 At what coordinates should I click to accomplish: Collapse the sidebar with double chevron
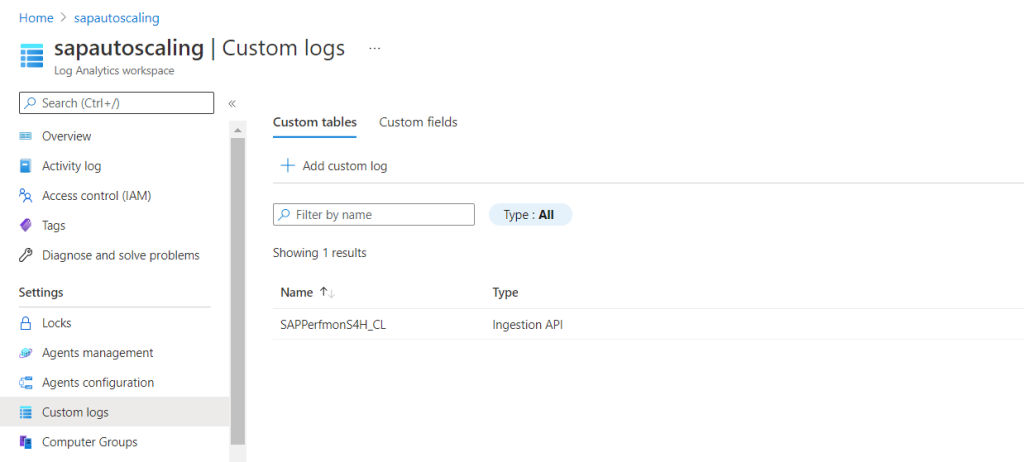(231, 103)
